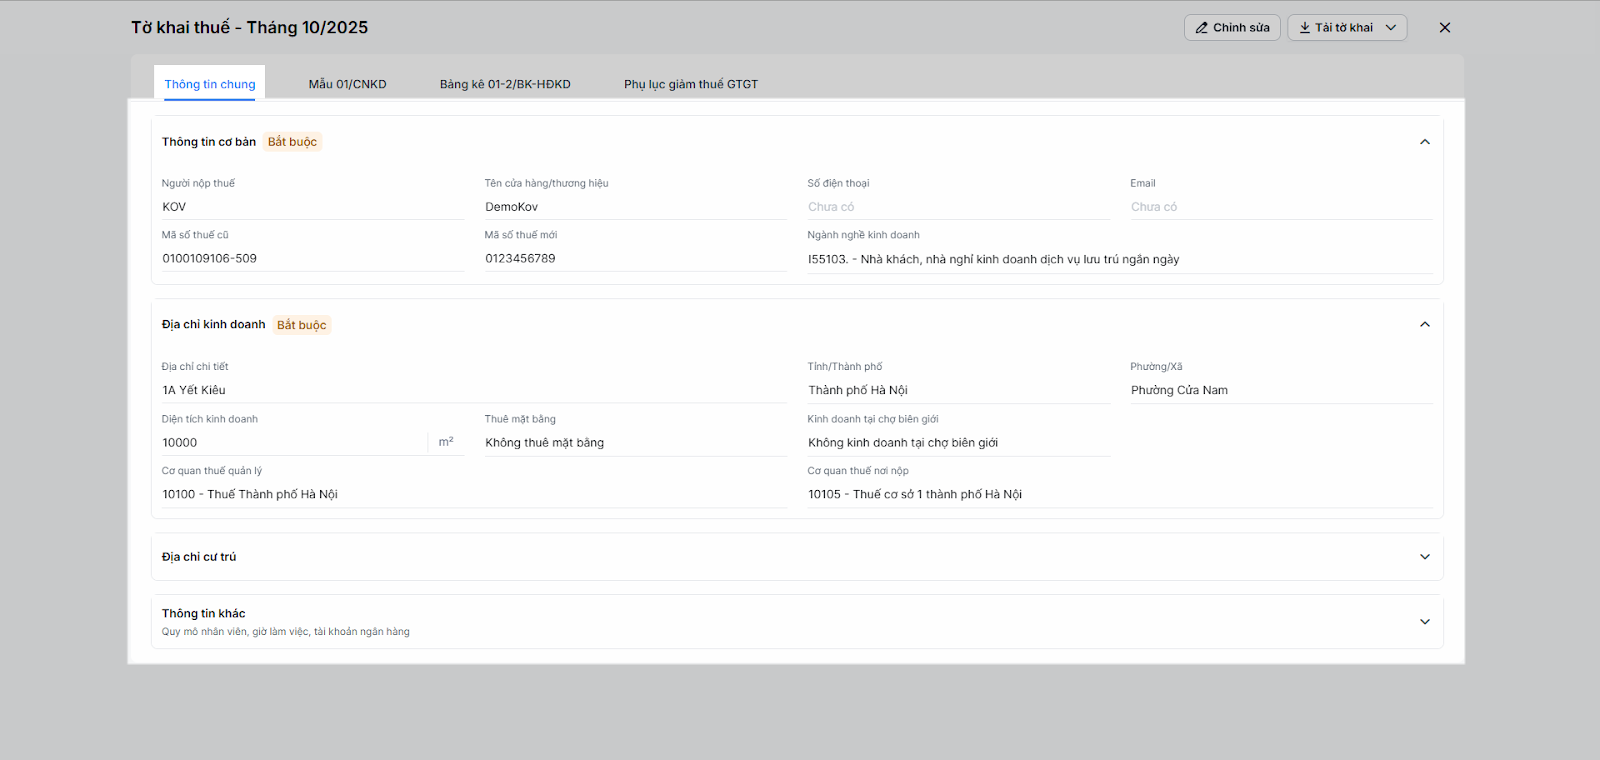This screenshot has width=1600, height=760.
Task: Click the business area field 10000
Action: tap(294, 443)
